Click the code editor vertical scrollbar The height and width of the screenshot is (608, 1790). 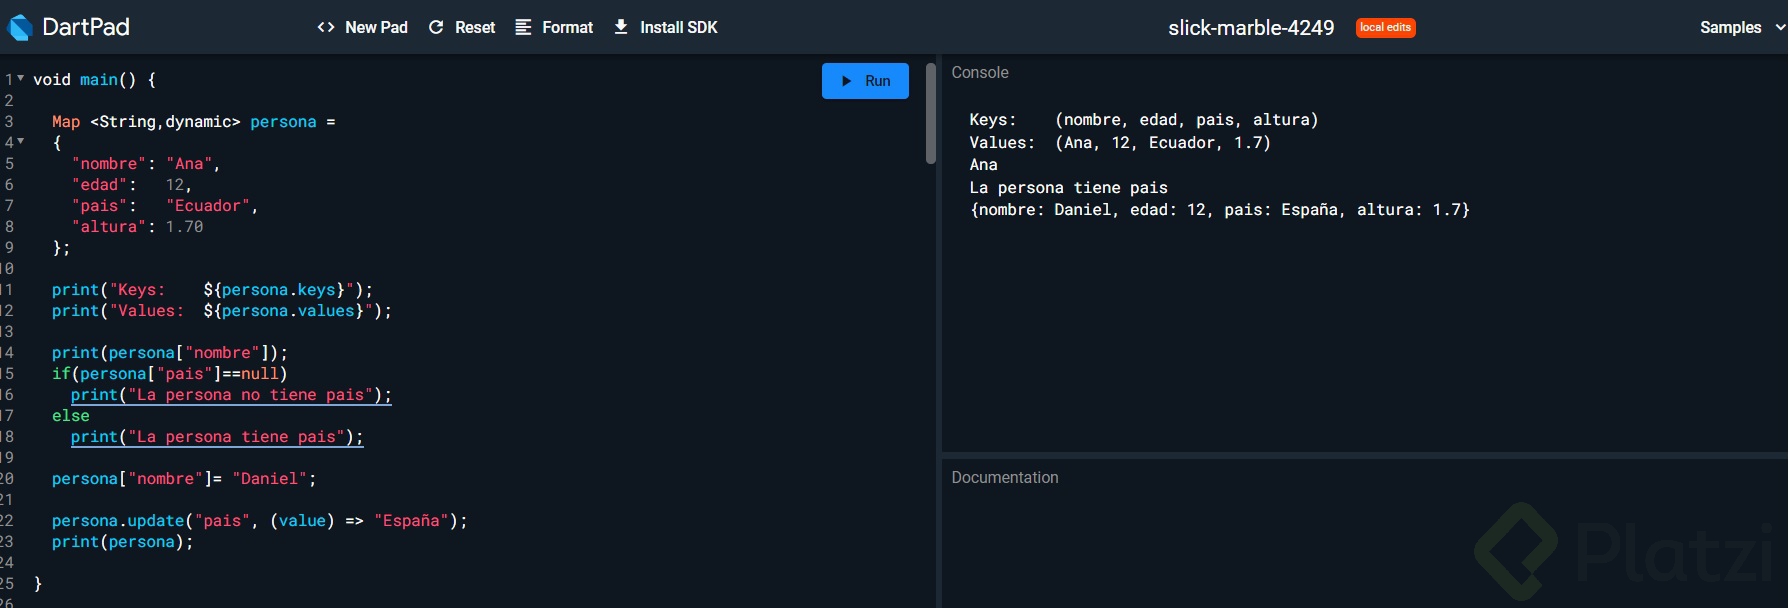pos(931,113)
